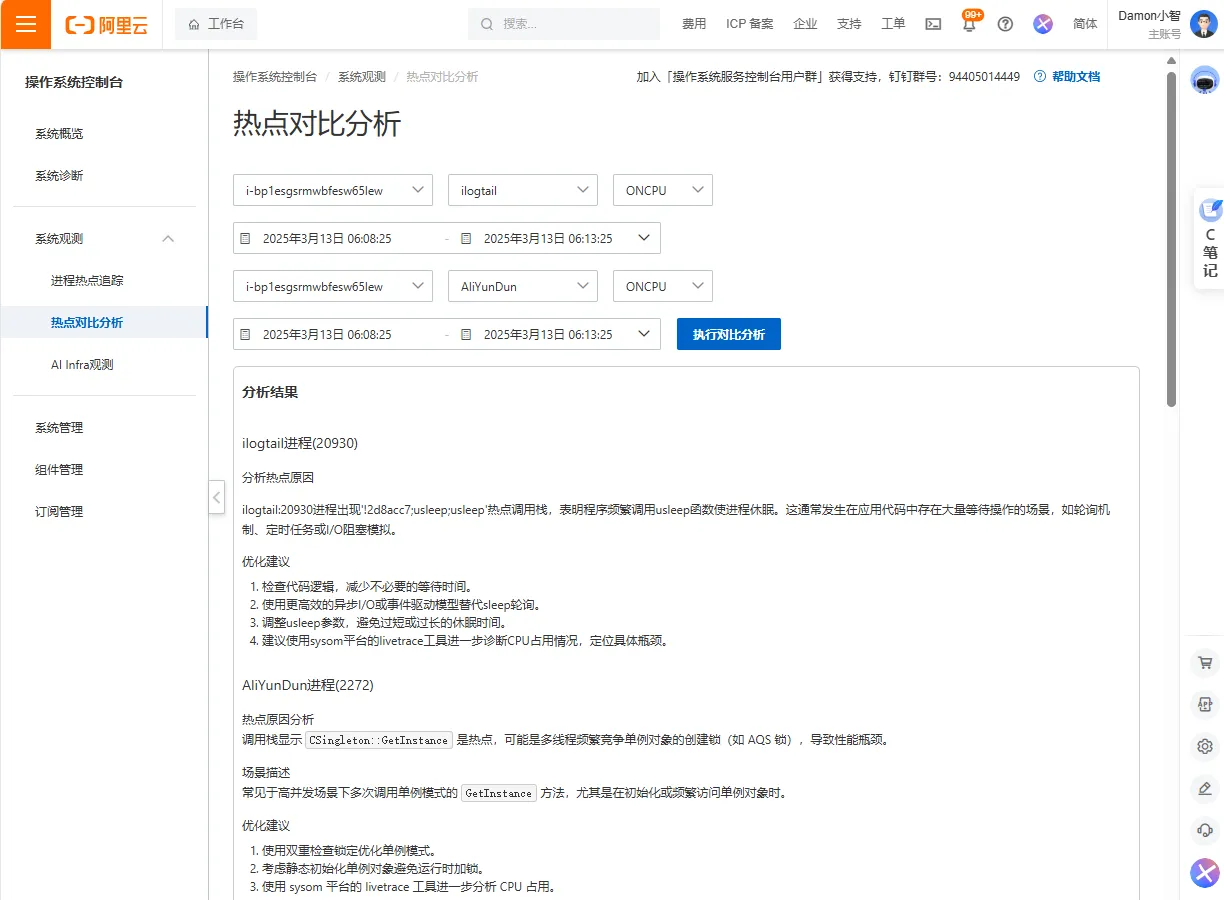Open the 帮助文档 help link
This screenshot has height=900, width=1224.
[1067, 77]
